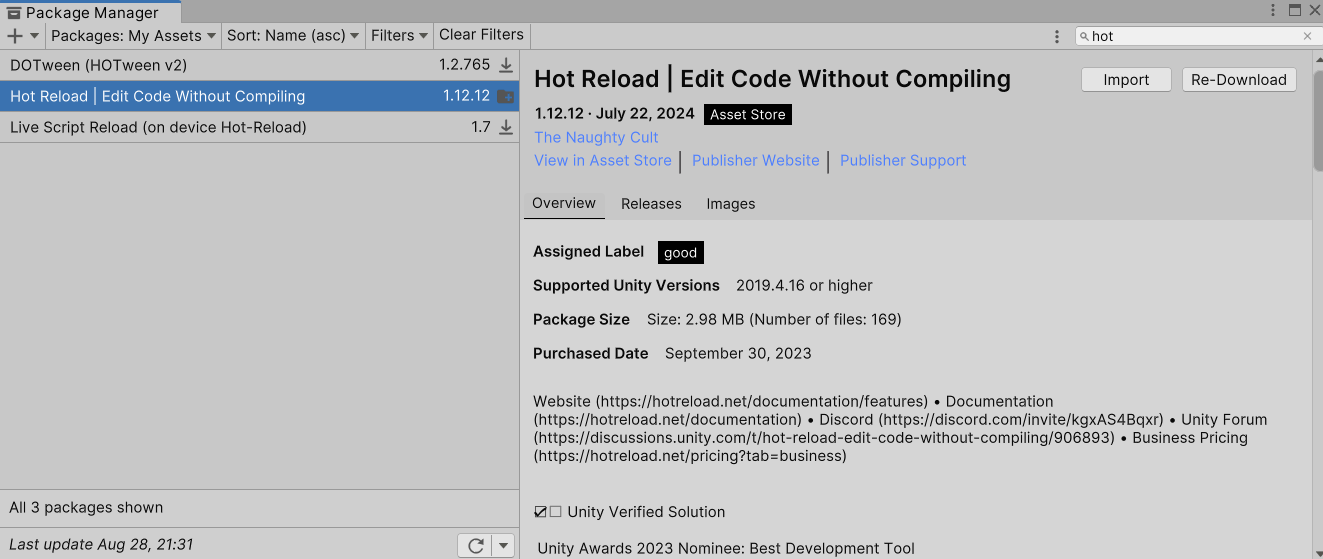The height and width of the screenshot is (559, 1323).
Task: Open the Packages: My Assets dropdown
Action: point(133,35)
